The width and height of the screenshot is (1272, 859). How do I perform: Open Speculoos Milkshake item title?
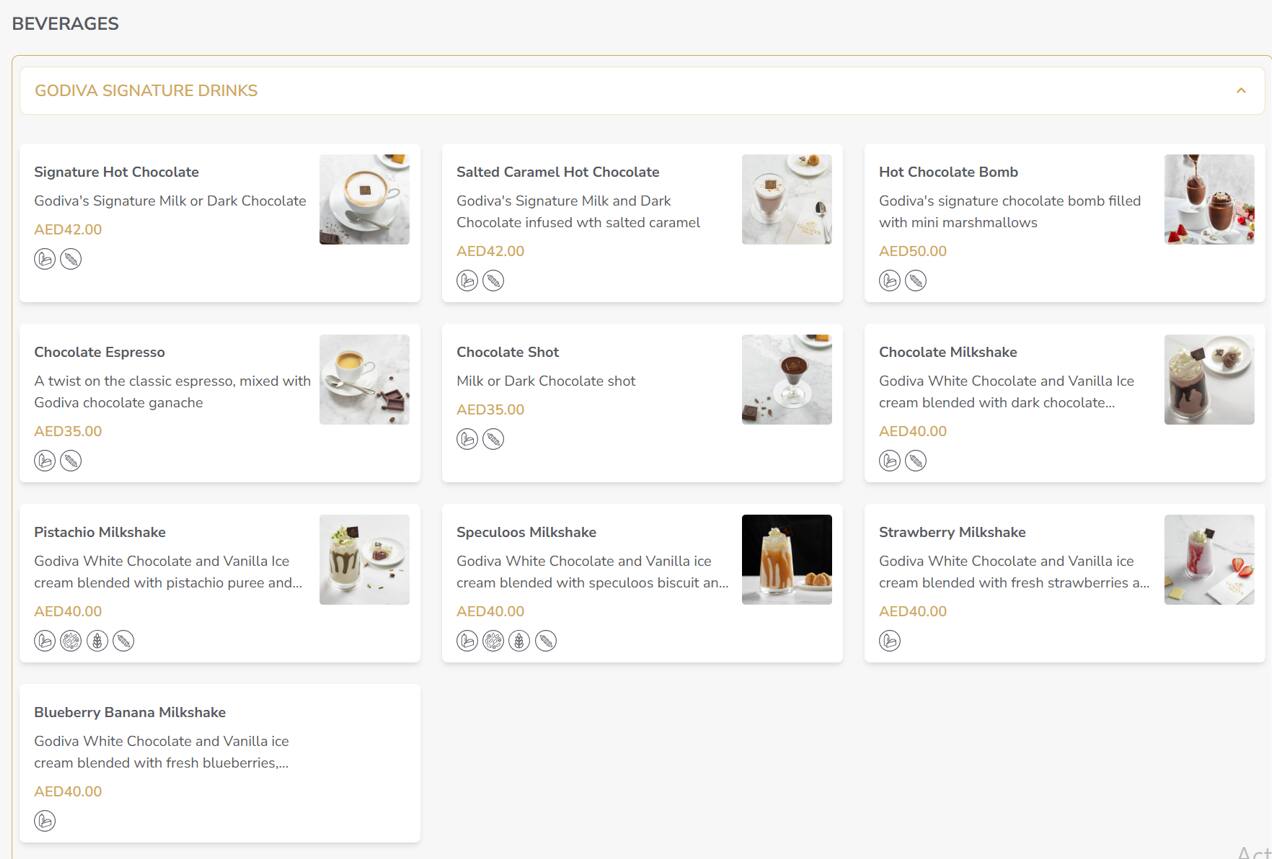click(526, 532)
